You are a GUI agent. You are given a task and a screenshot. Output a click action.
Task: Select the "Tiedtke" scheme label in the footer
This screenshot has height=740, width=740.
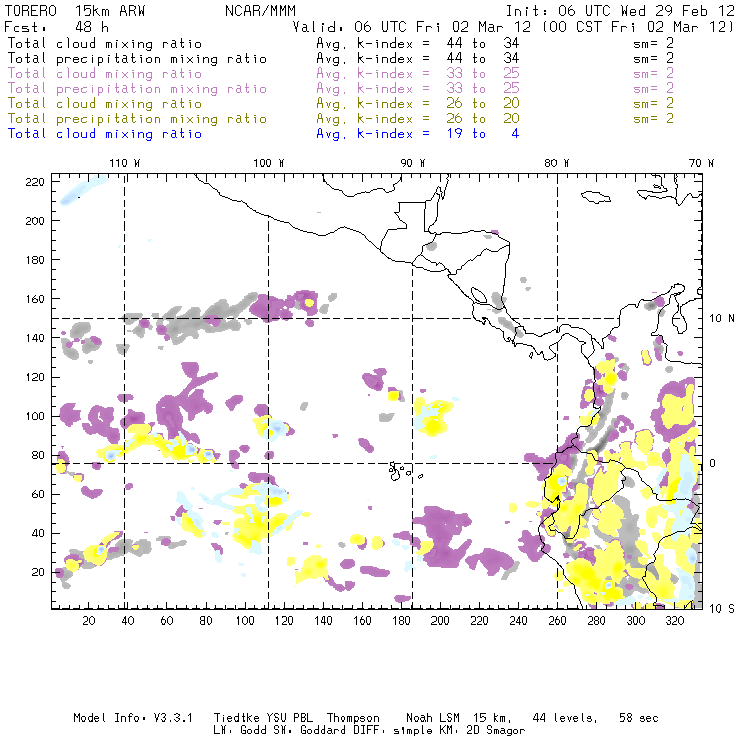236,718
